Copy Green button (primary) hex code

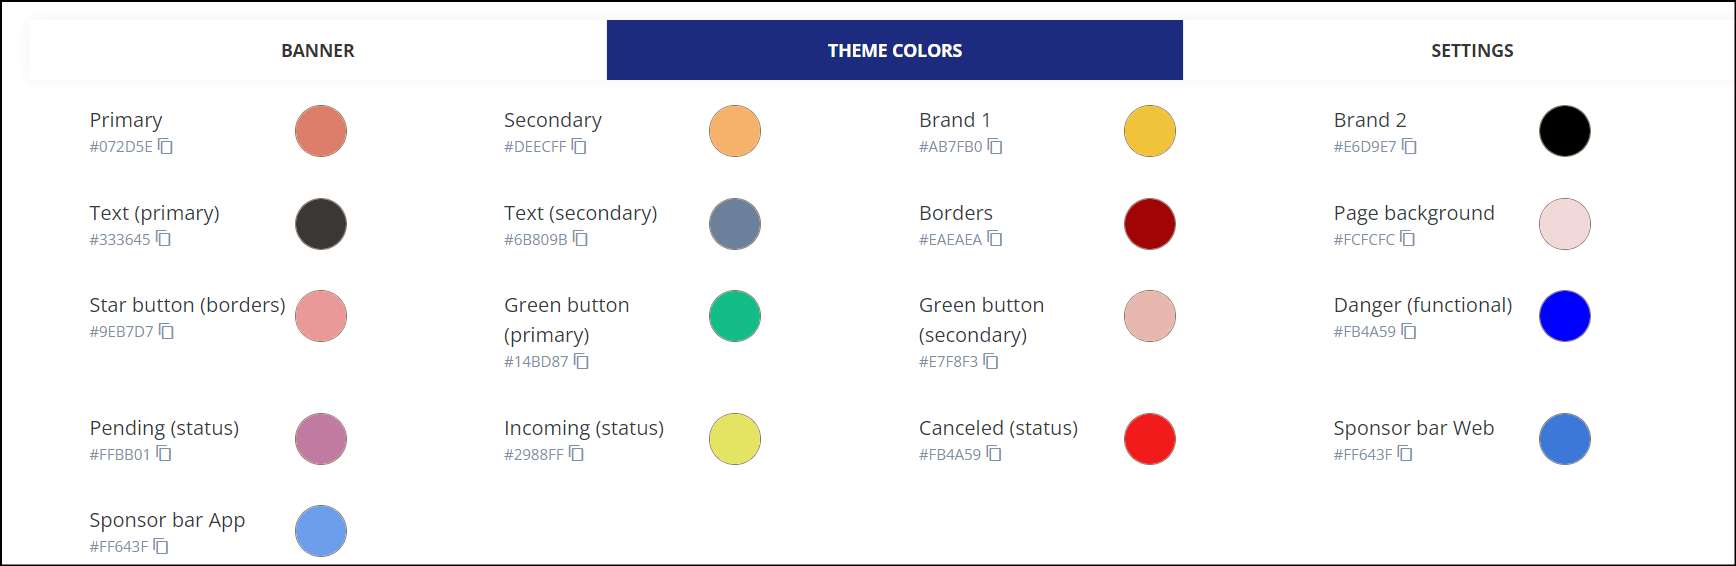tap(581, 362)
